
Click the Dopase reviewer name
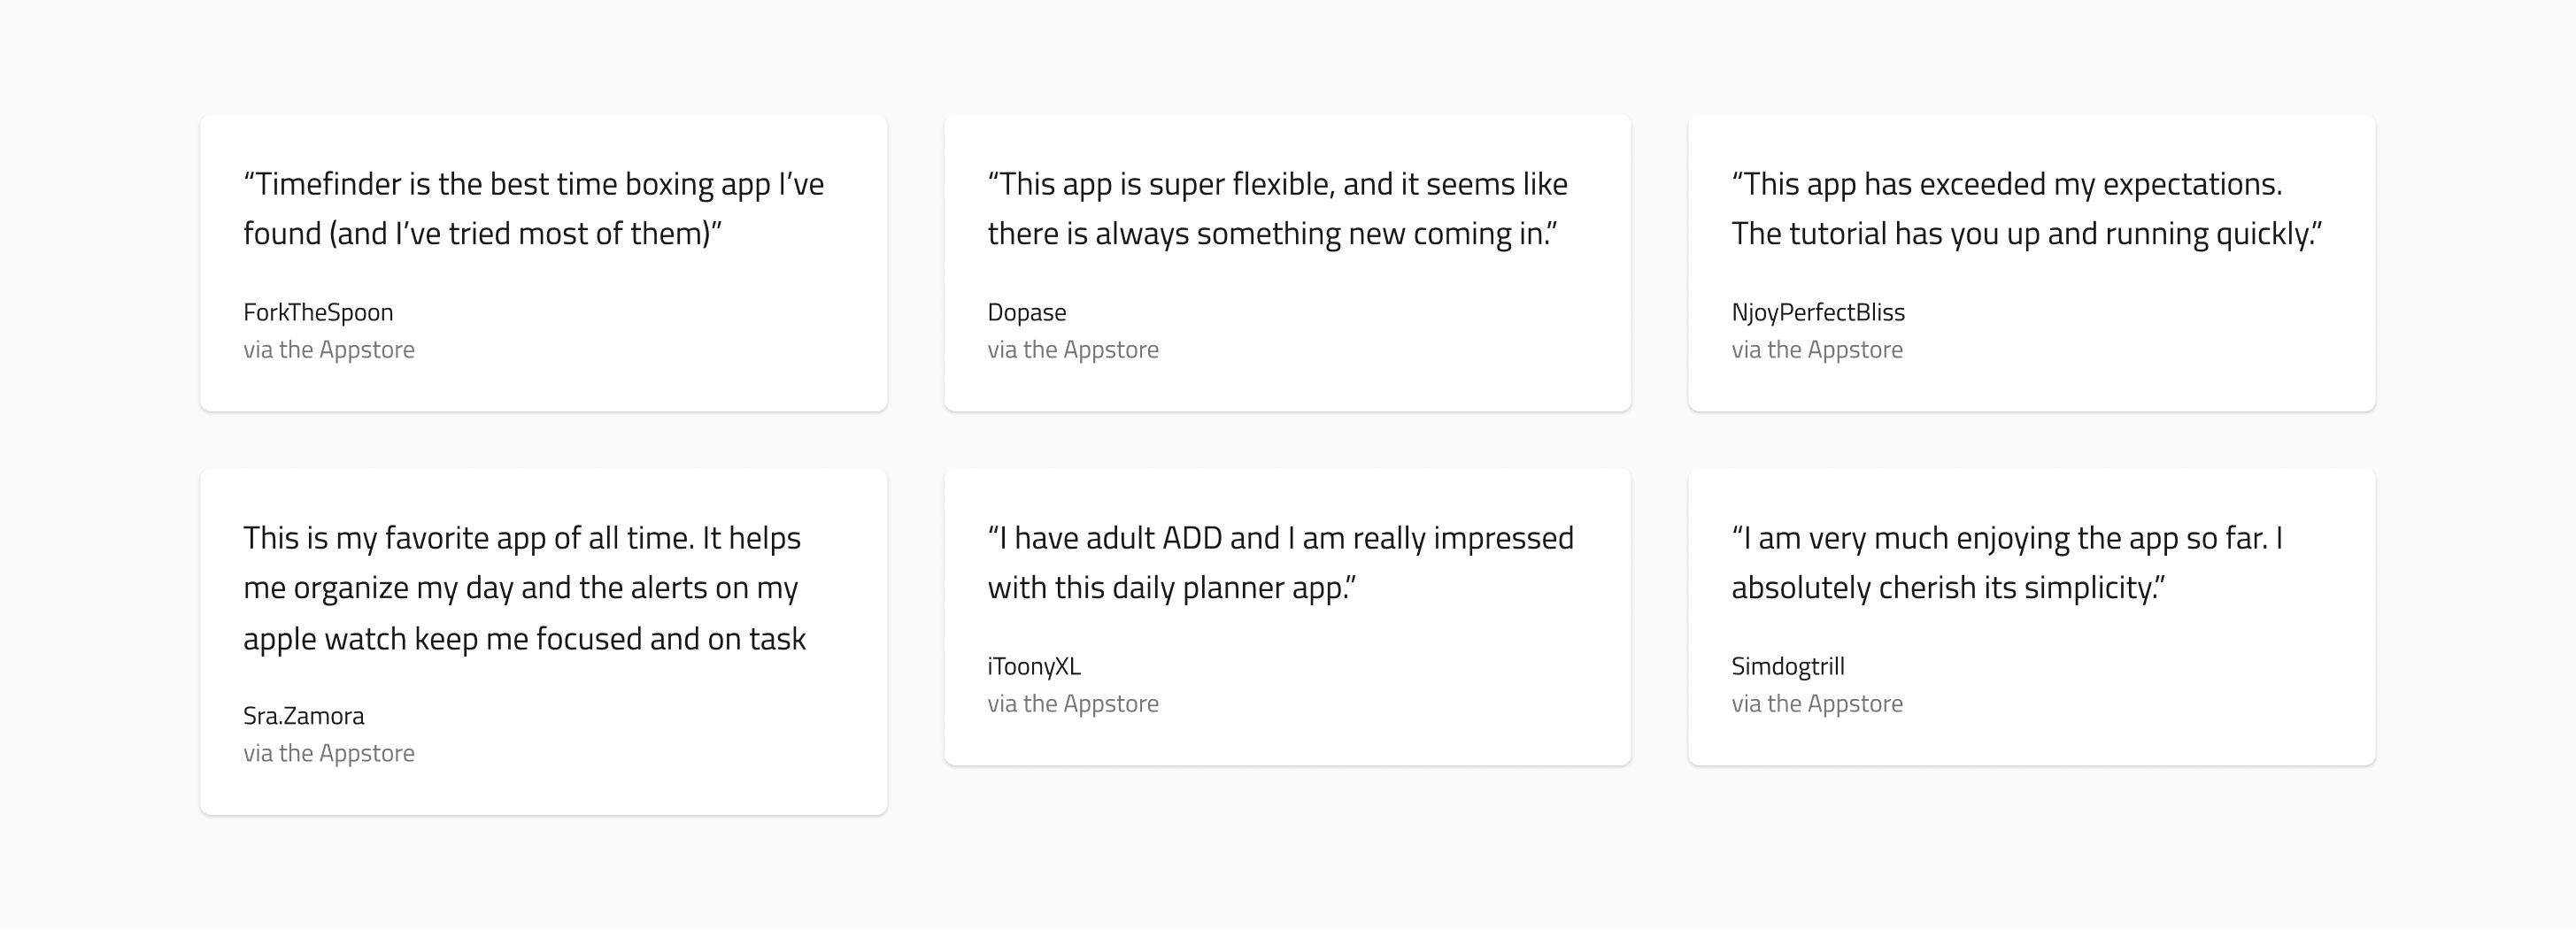[x=1027, y=312]
